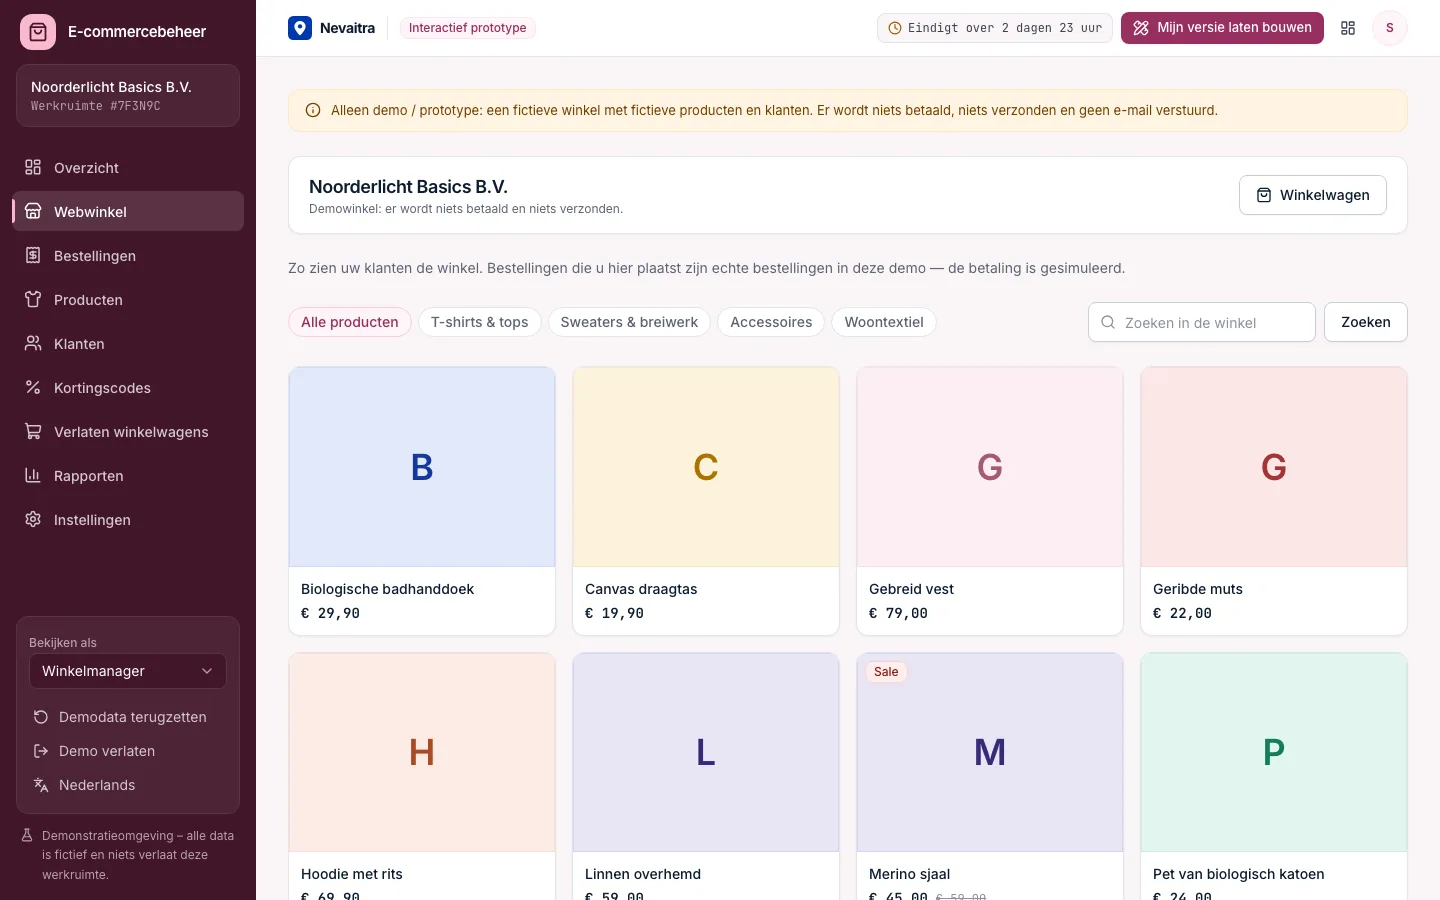The height and width of the screenshot is (900, 1440).
Task: Filter by T-shirts & tops category
Action: tap(480, 322)
